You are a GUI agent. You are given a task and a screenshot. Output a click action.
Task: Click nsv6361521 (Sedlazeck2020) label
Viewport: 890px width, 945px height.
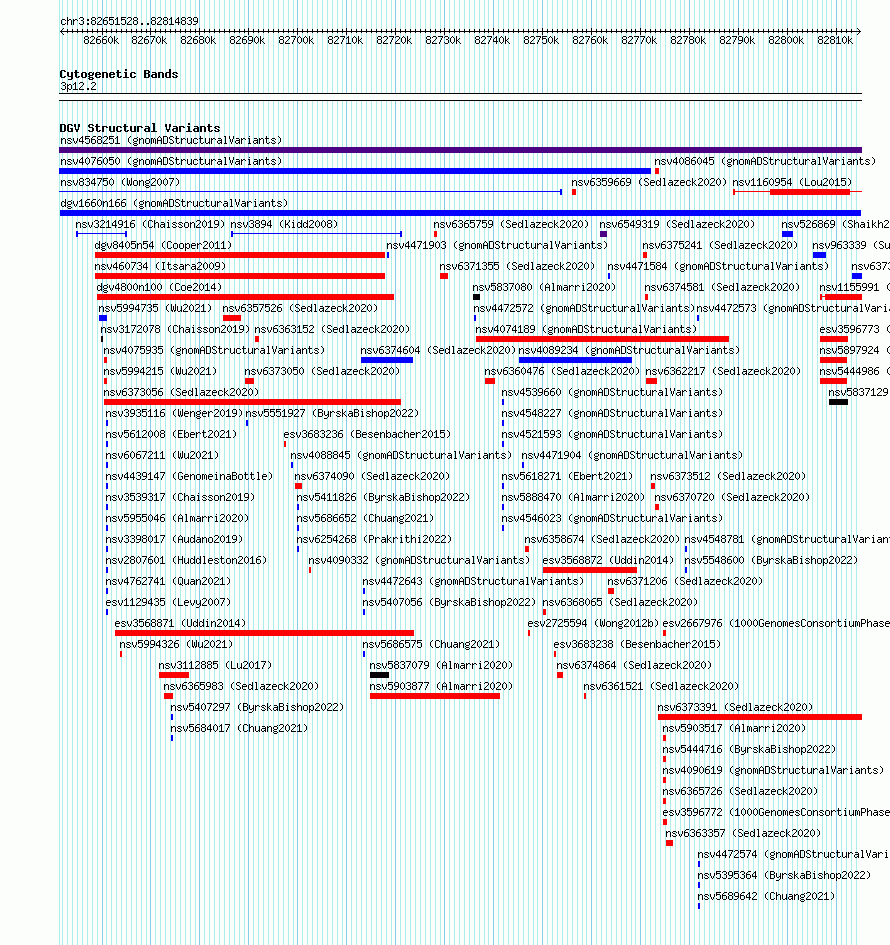(661, 686)
